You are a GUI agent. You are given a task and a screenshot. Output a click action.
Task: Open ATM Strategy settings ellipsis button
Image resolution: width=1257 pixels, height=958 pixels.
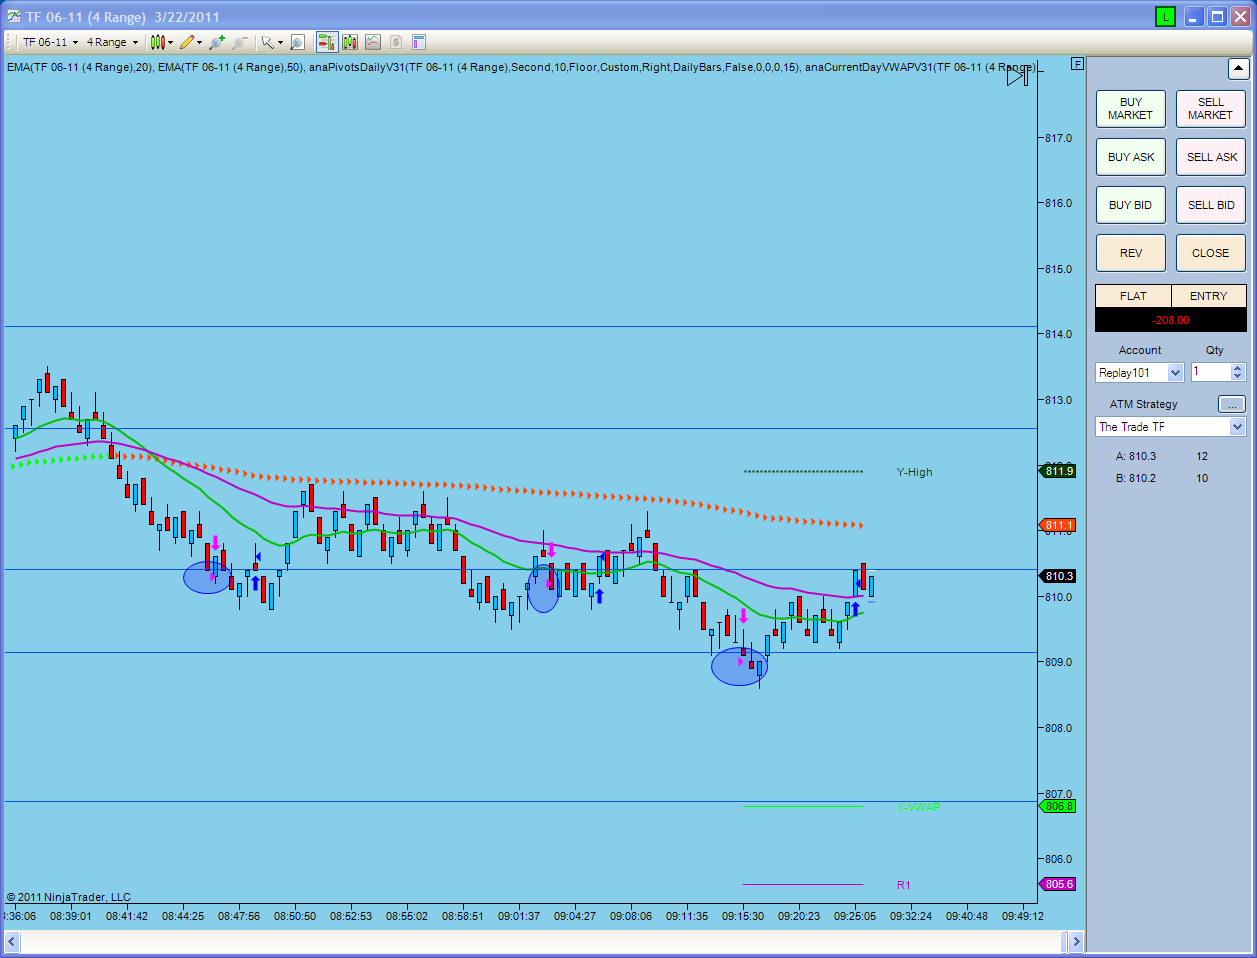point(1232,404)
